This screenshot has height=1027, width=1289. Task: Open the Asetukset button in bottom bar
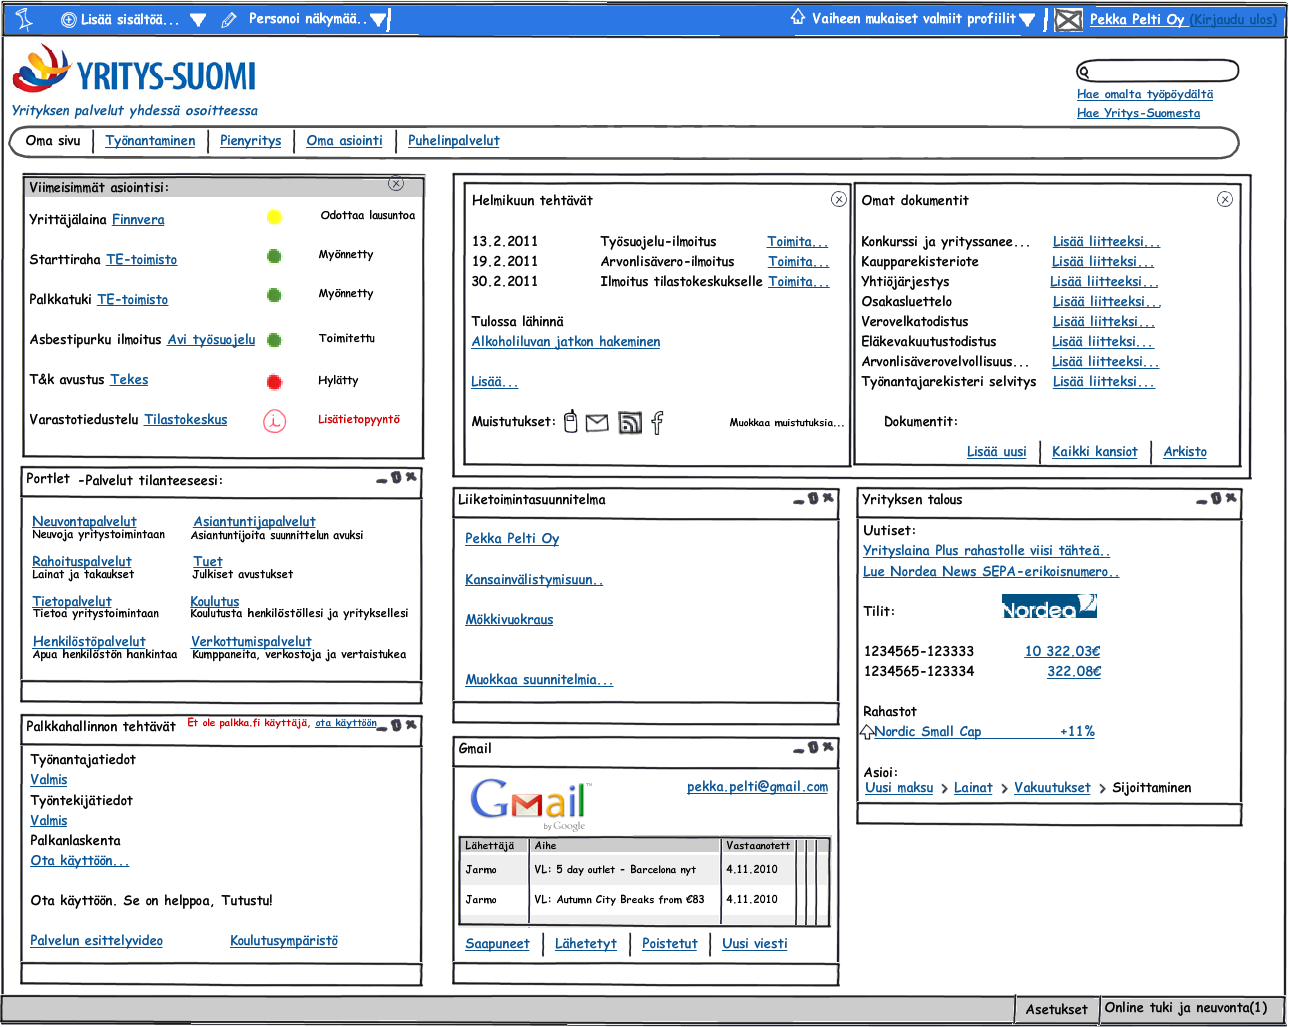pos(1056,1010)
